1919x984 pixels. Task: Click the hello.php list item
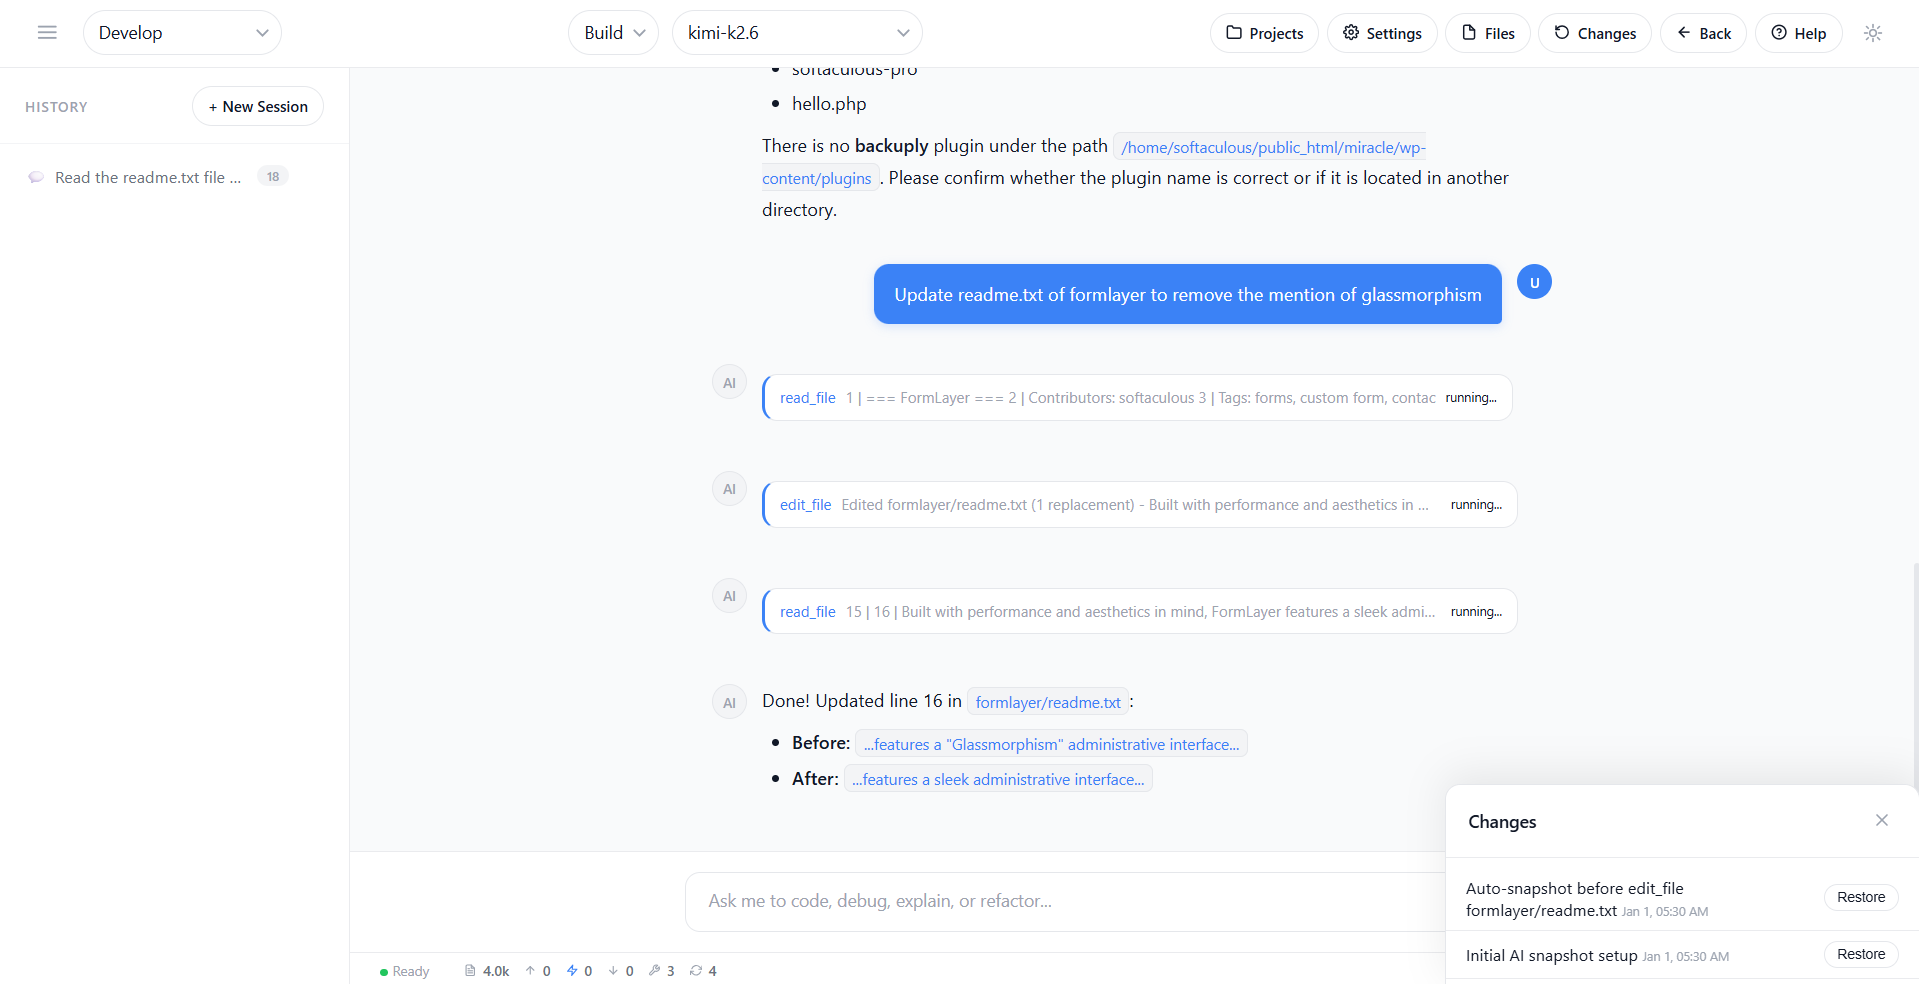tap(829, 104)
